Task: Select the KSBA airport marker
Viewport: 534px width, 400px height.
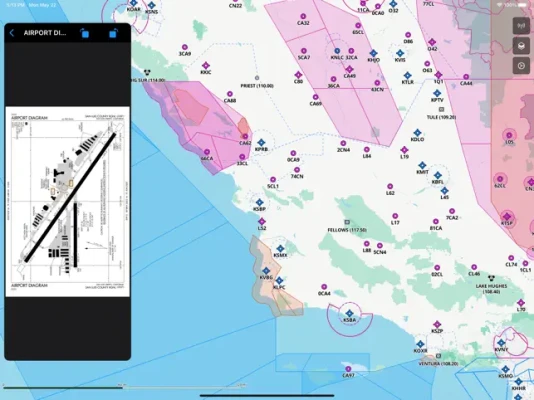Action: click(x=349, y=313)
